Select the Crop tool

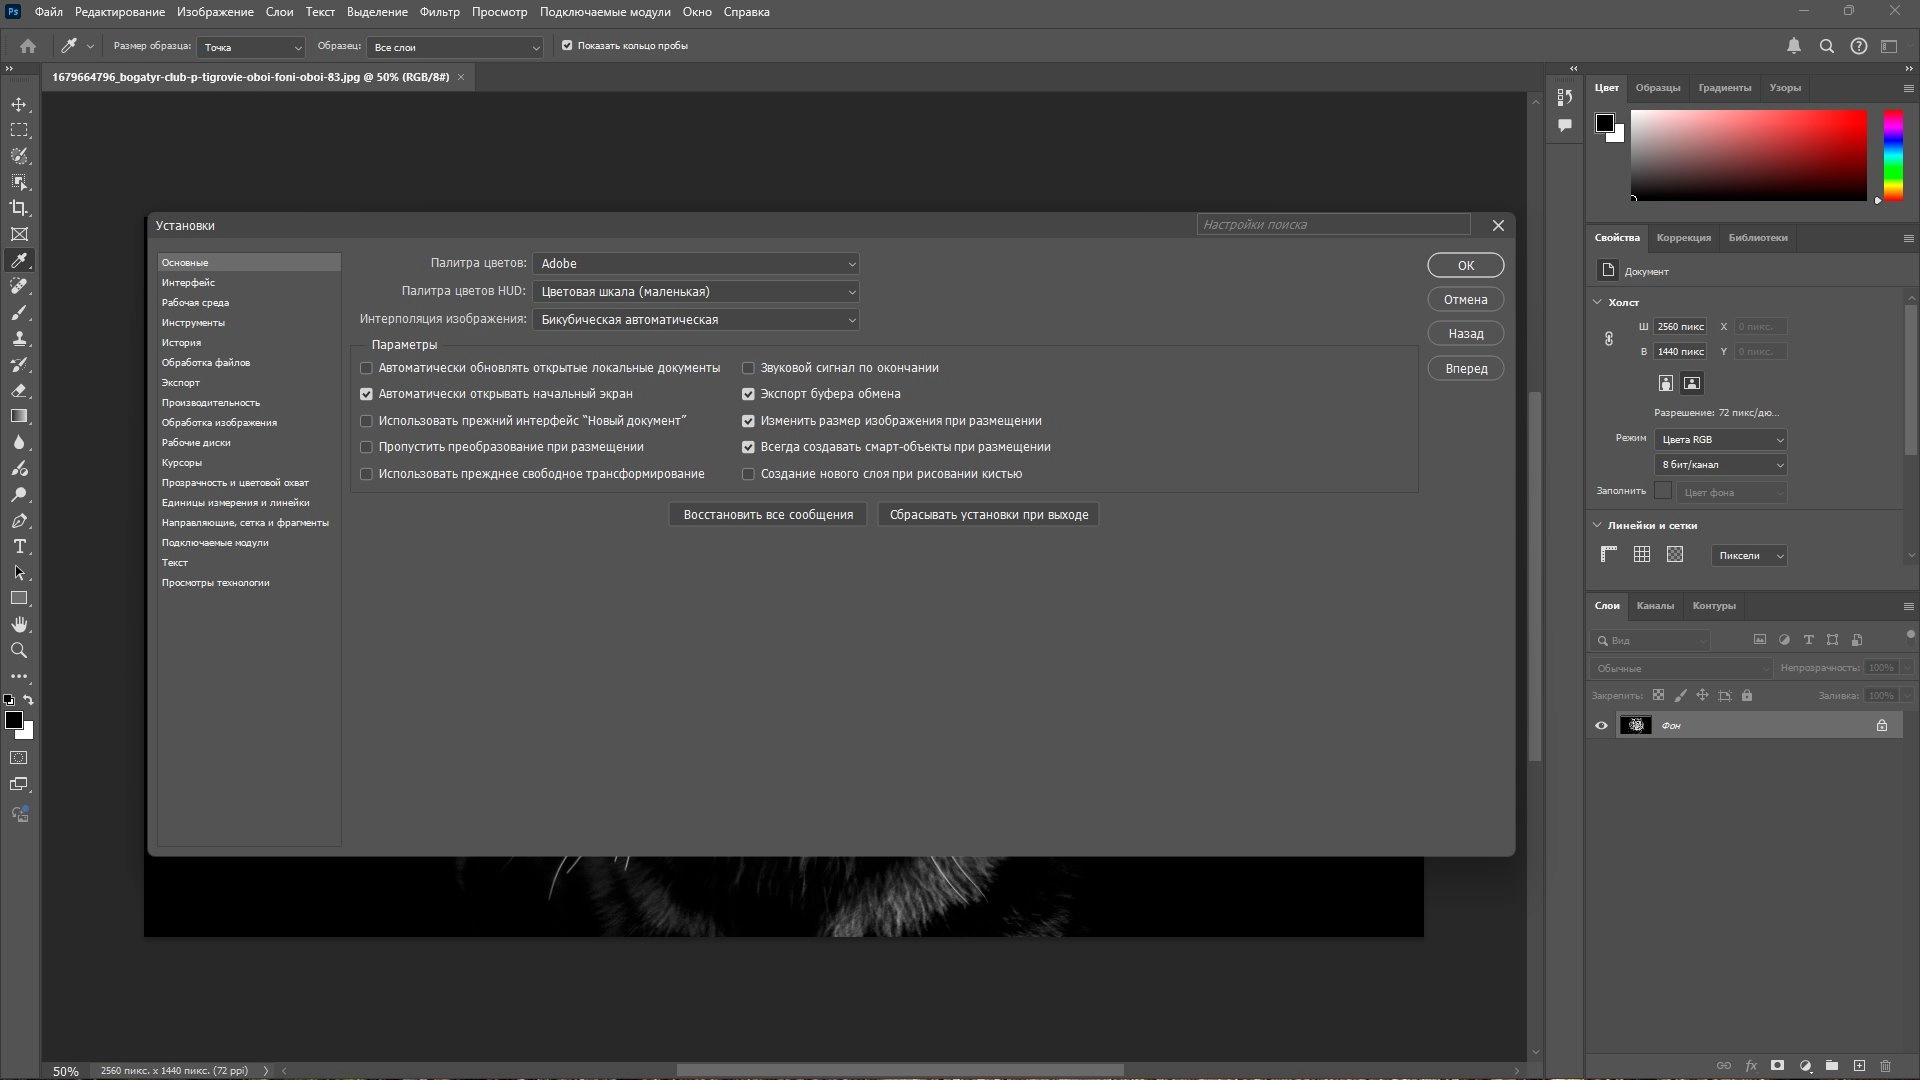(19, 208)
